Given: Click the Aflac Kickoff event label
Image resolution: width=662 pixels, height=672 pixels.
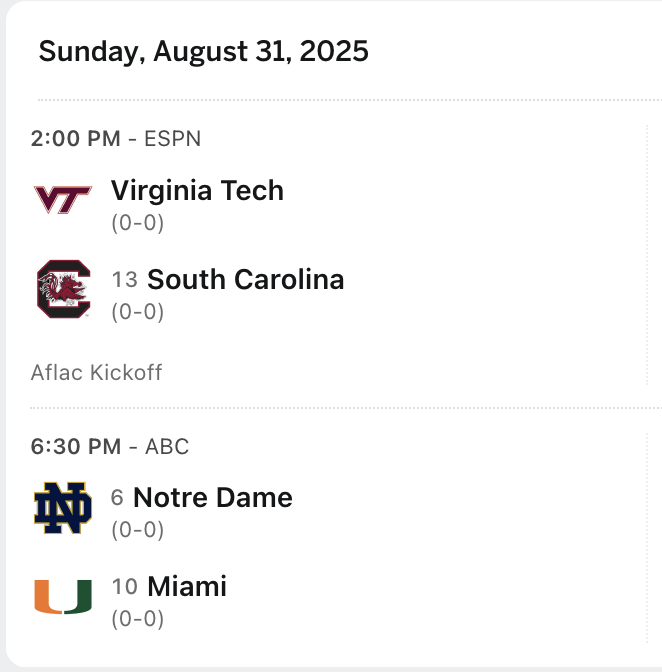Looking at the screenshot, I should [96, 373].
